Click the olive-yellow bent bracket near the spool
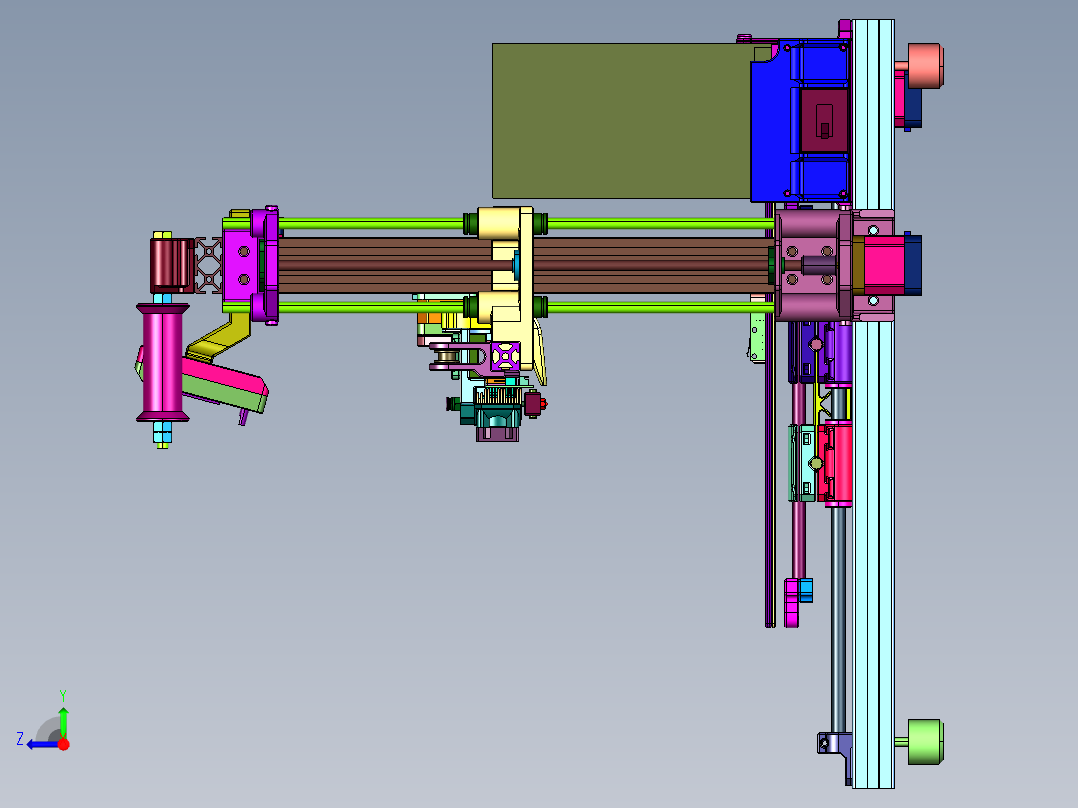Image resolution: width=1078 pixels, height=808 pixels. (x=221, y=338)
